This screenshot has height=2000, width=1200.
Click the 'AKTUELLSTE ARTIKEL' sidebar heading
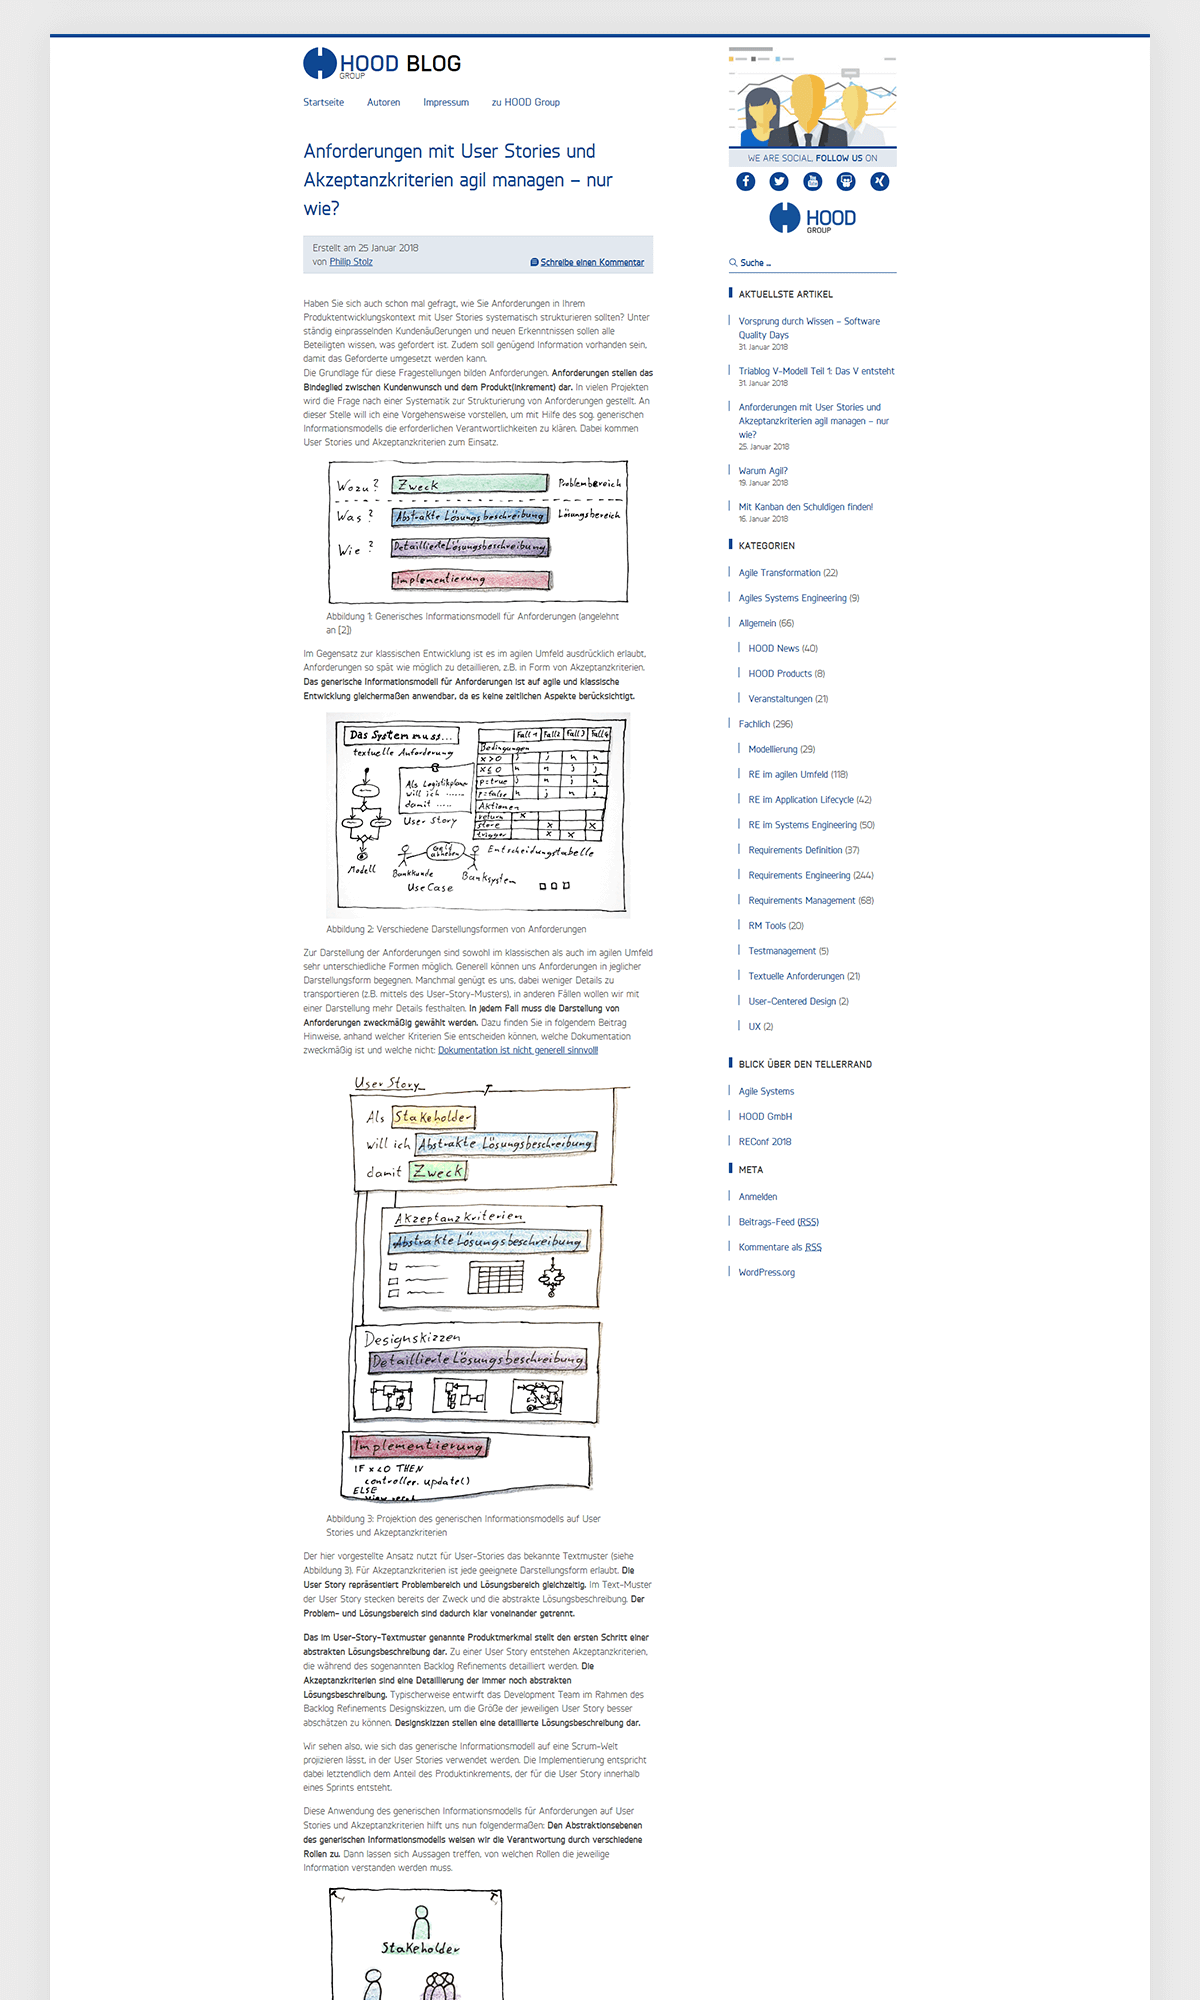pyautogui.click(x=786, y=294)
